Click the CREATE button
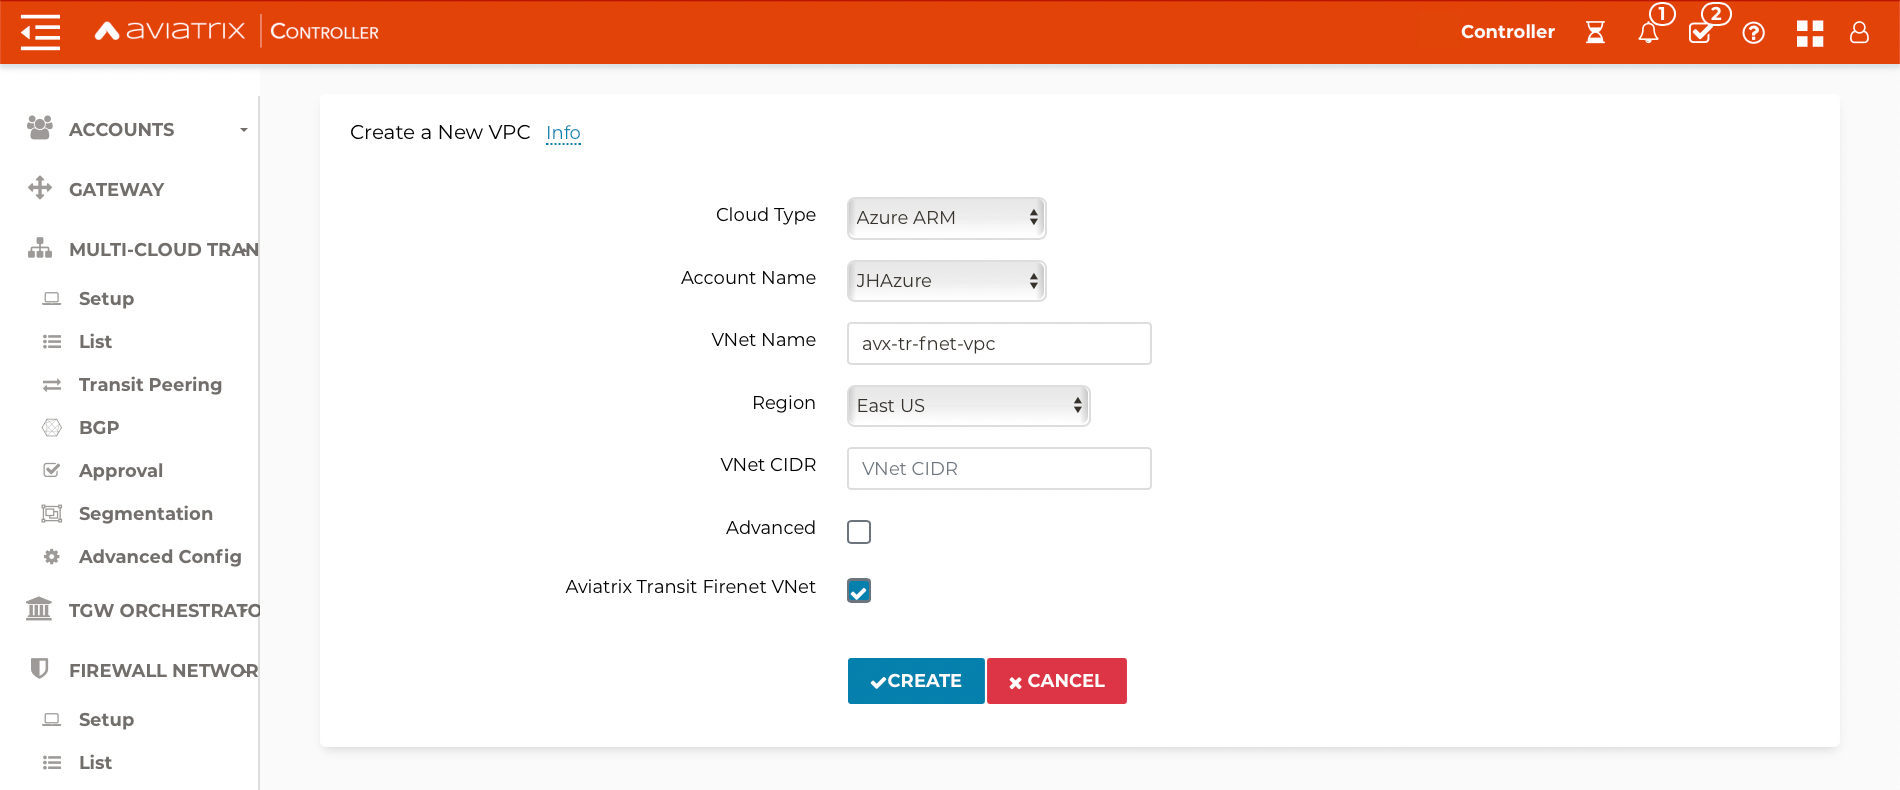This screenshot has height=790, width=1900. pyautogui.click(x=916, y=681)
